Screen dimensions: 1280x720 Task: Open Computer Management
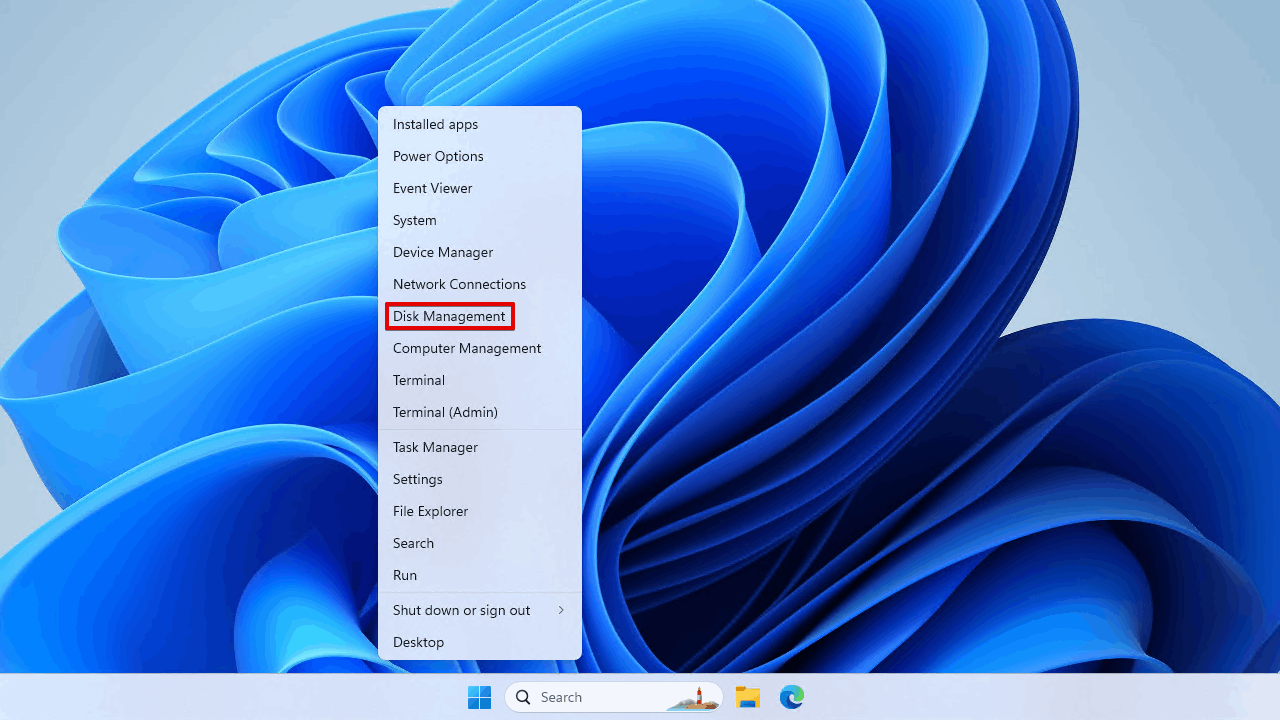click(466, 348)
